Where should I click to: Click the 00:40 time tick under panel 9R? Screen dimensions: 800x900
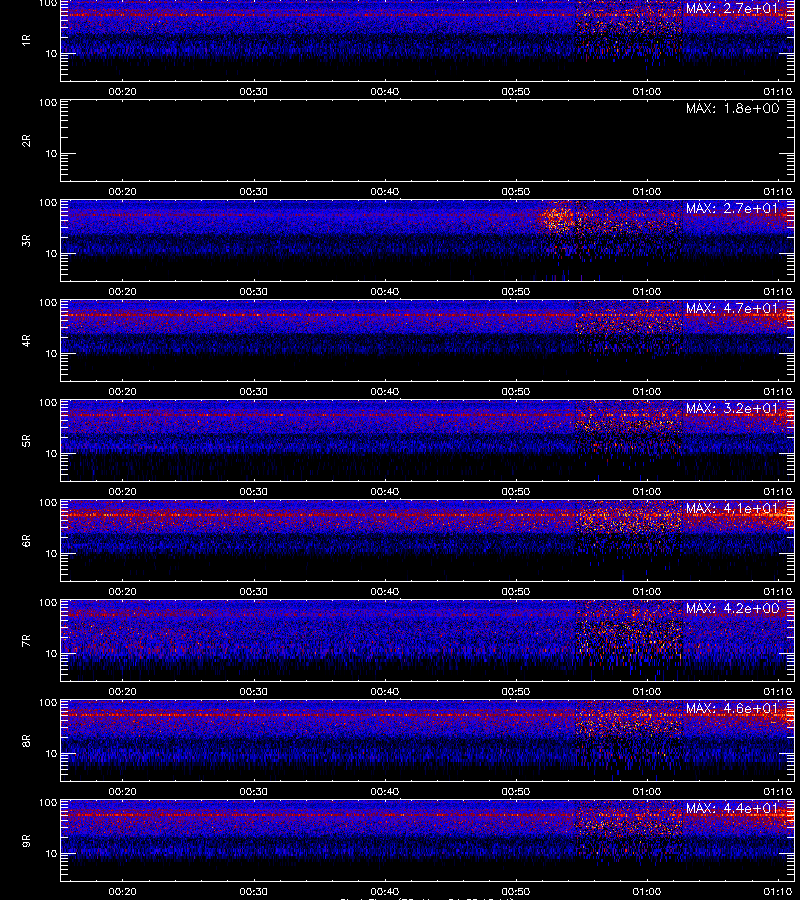click(385, 891)
